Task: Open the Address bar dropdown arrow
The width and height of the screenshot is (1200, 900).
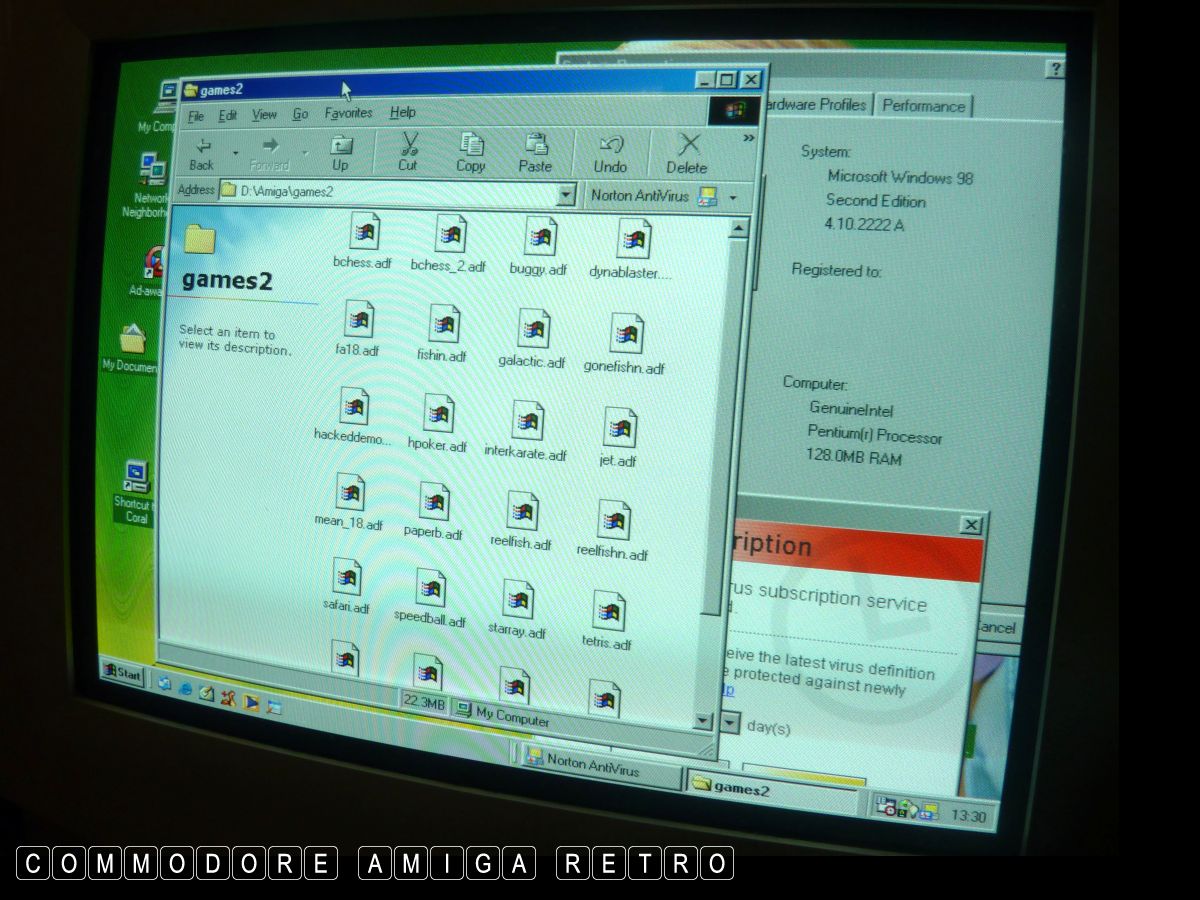Action: (567, 195)
